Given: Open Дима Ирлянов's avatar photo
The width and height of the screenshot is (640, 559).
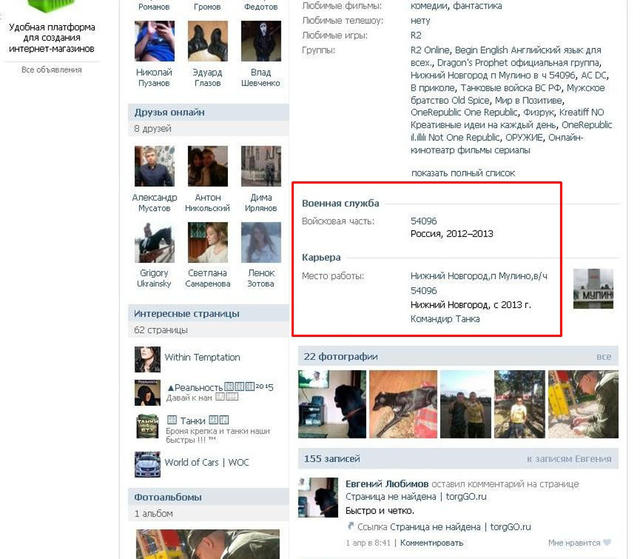Looking at the screenshot, I should coord(261,166).
